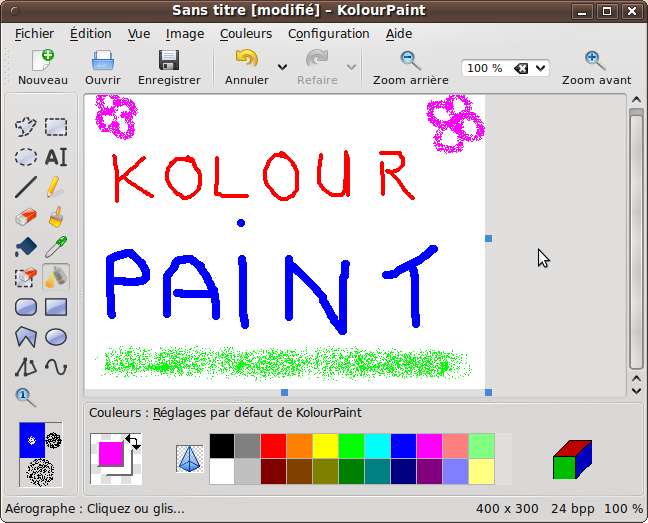Activate the Flood Fill bucket tool
Viewport: 648px width, 523px height.
point(26,246)
